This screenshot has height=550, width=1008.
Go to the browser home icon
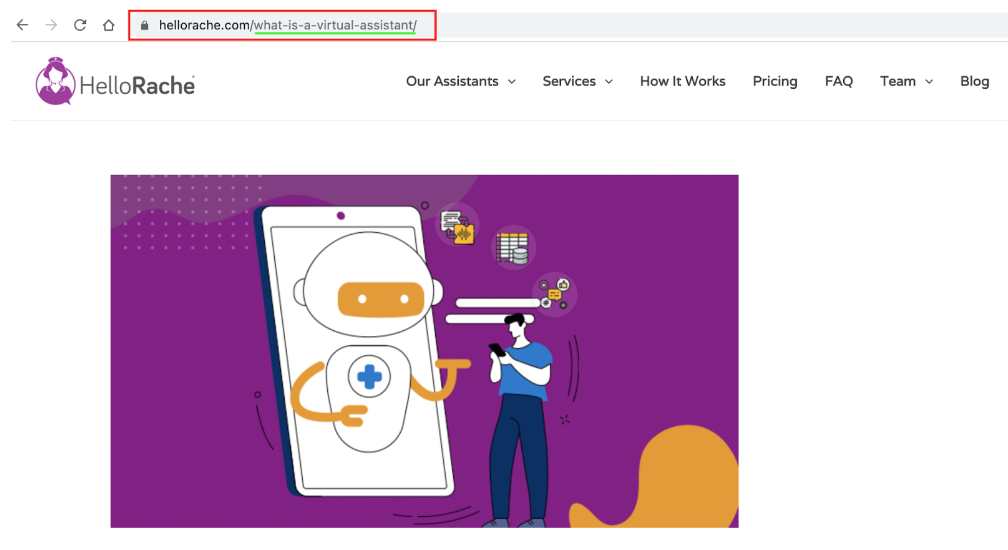tap(109, 25)
